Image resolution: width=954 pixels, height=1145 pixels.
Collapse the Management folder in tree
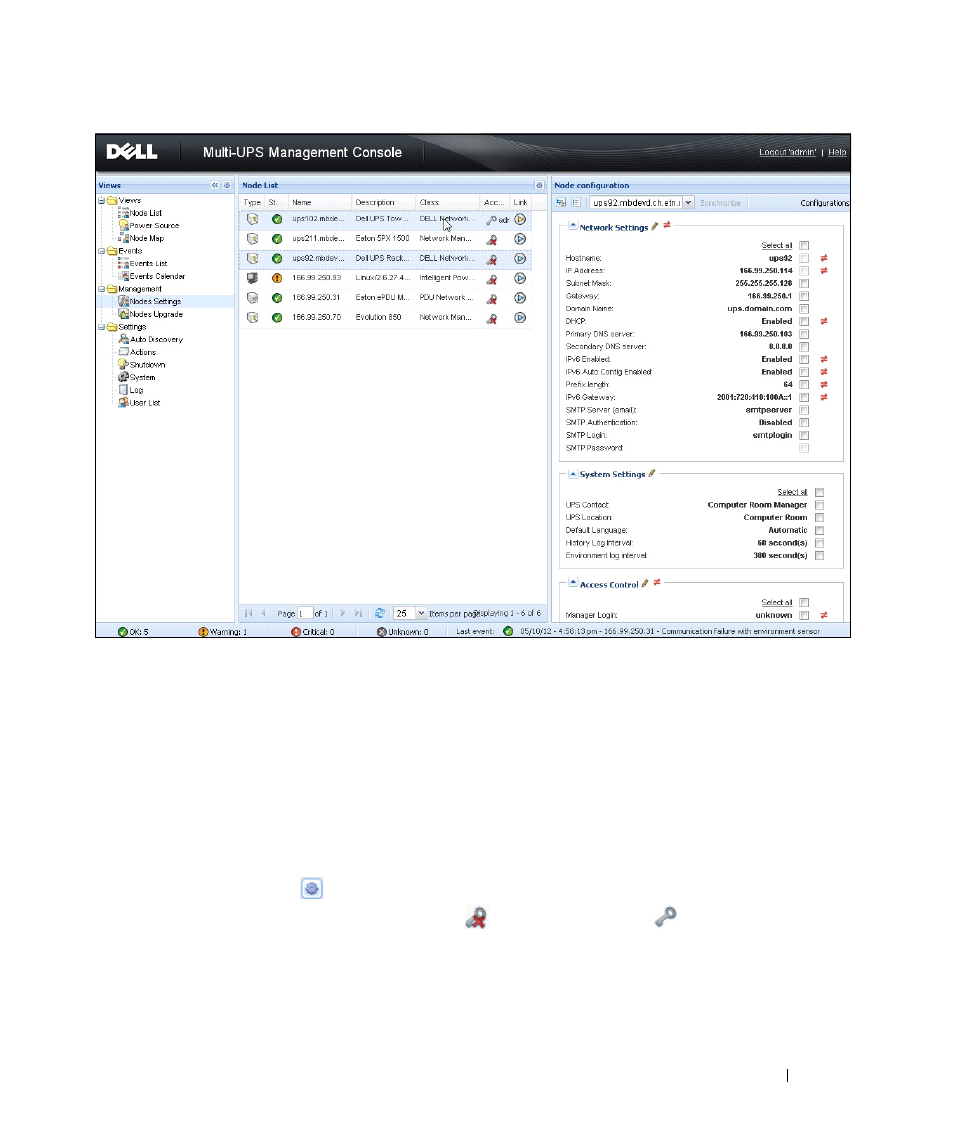click(102, 288)
